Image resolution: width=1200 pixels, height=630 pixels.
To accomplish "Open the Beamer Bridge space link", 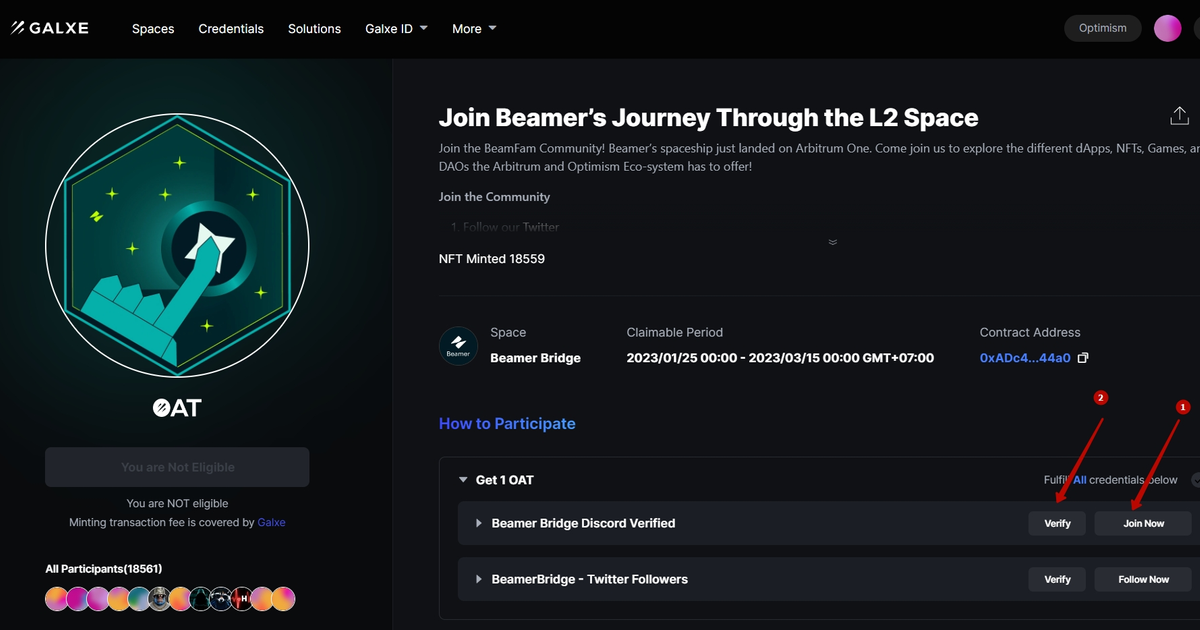I will pos(535,358).
